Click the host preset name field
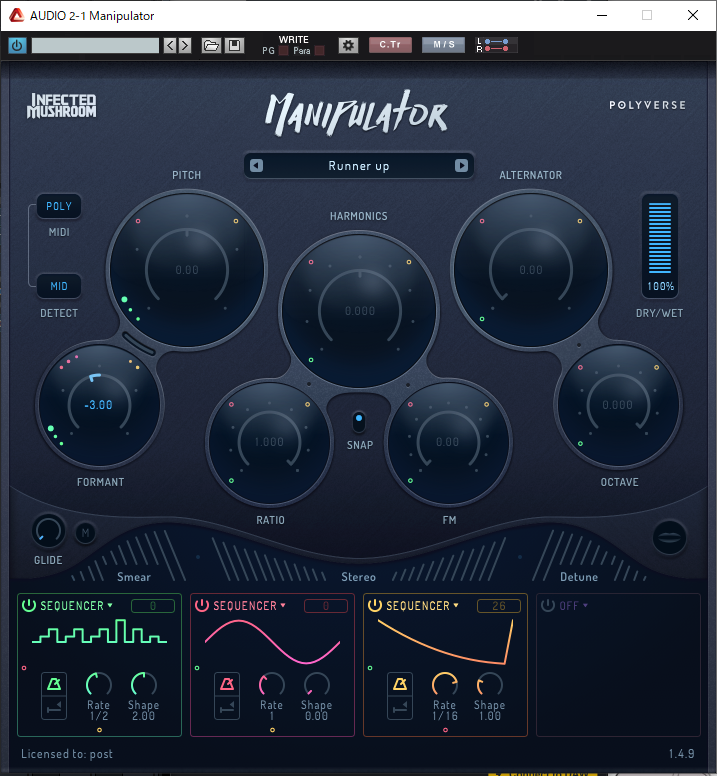 click(x=95, y=46)
